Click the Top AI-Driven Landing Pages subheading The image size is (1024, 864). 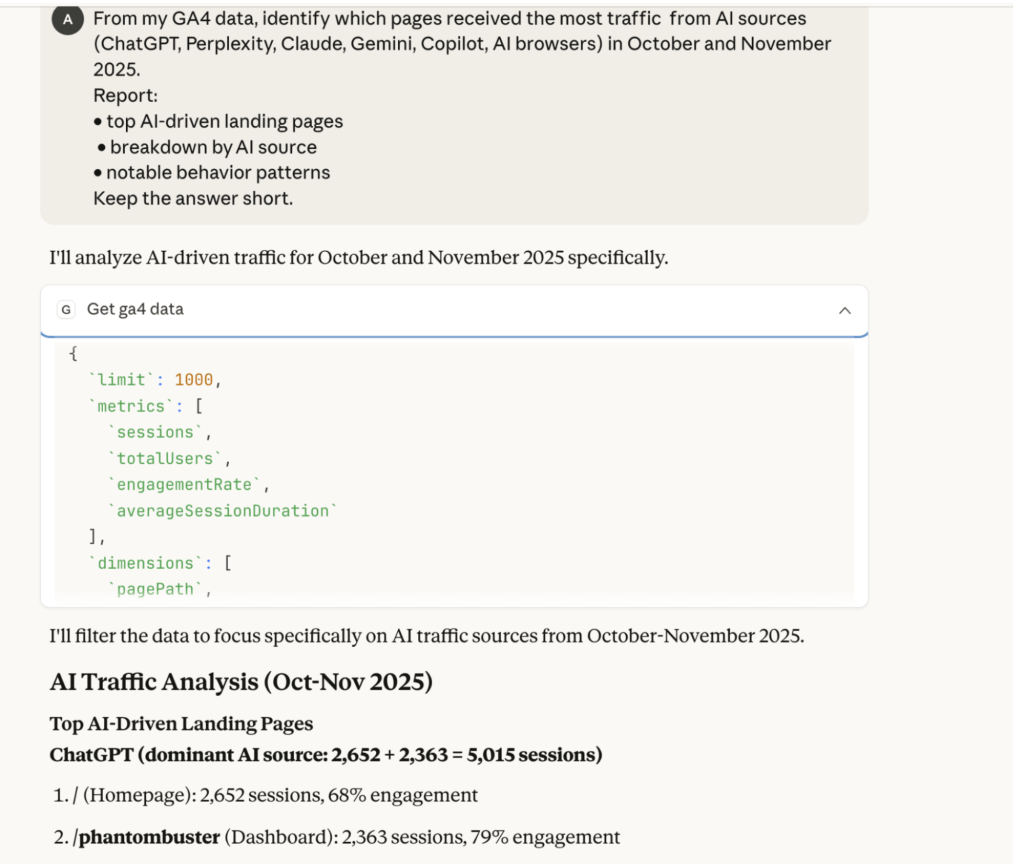coord(181,723)
